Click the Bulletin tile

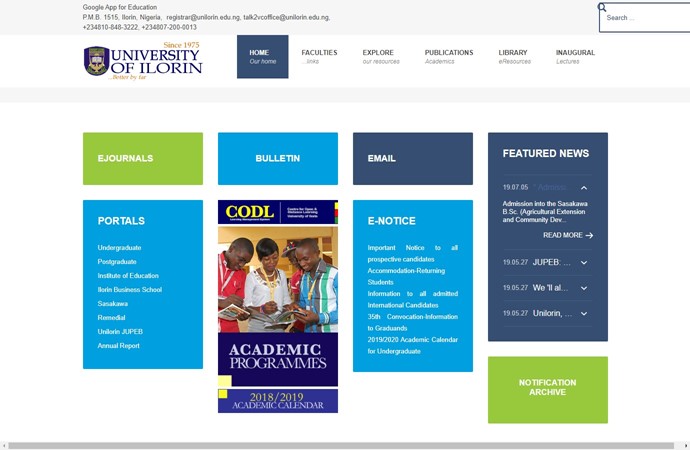click(278, 158)
